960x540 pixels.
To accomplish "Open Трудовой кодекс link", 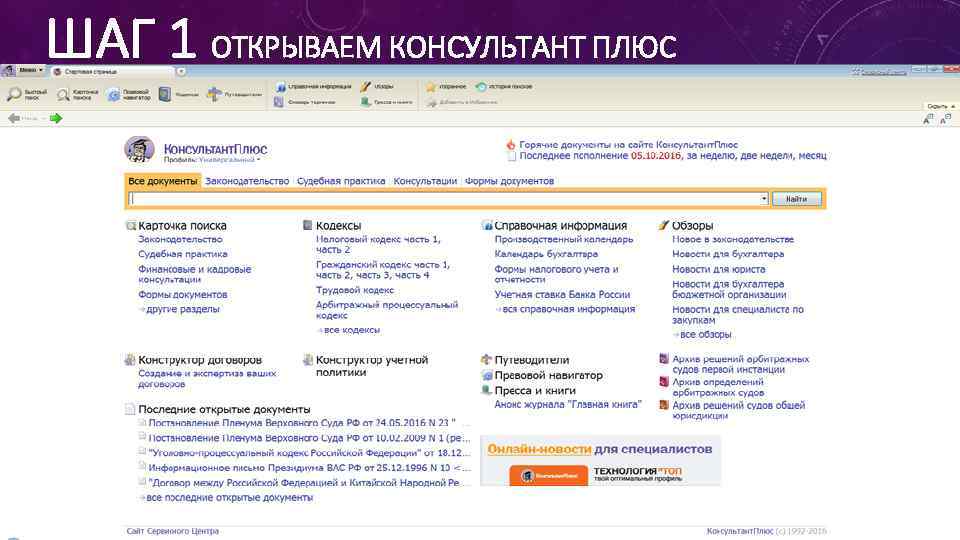I will coord(354,290).
